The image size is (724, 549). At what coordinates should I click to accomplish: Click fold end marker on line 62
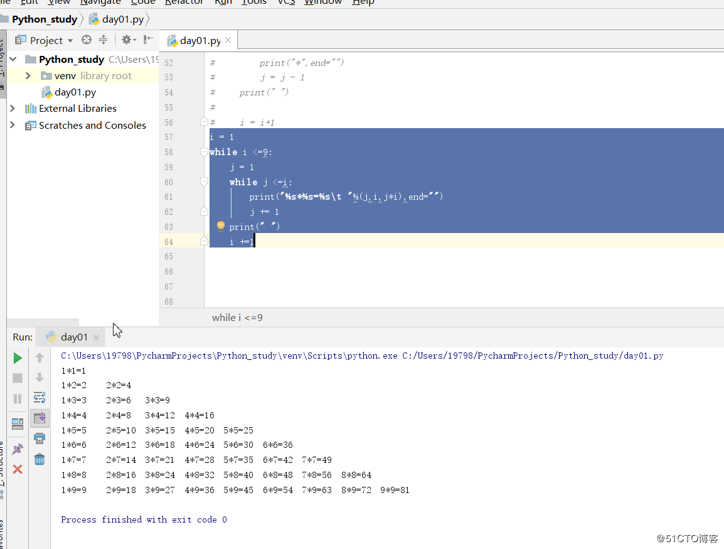pos(204,211)
